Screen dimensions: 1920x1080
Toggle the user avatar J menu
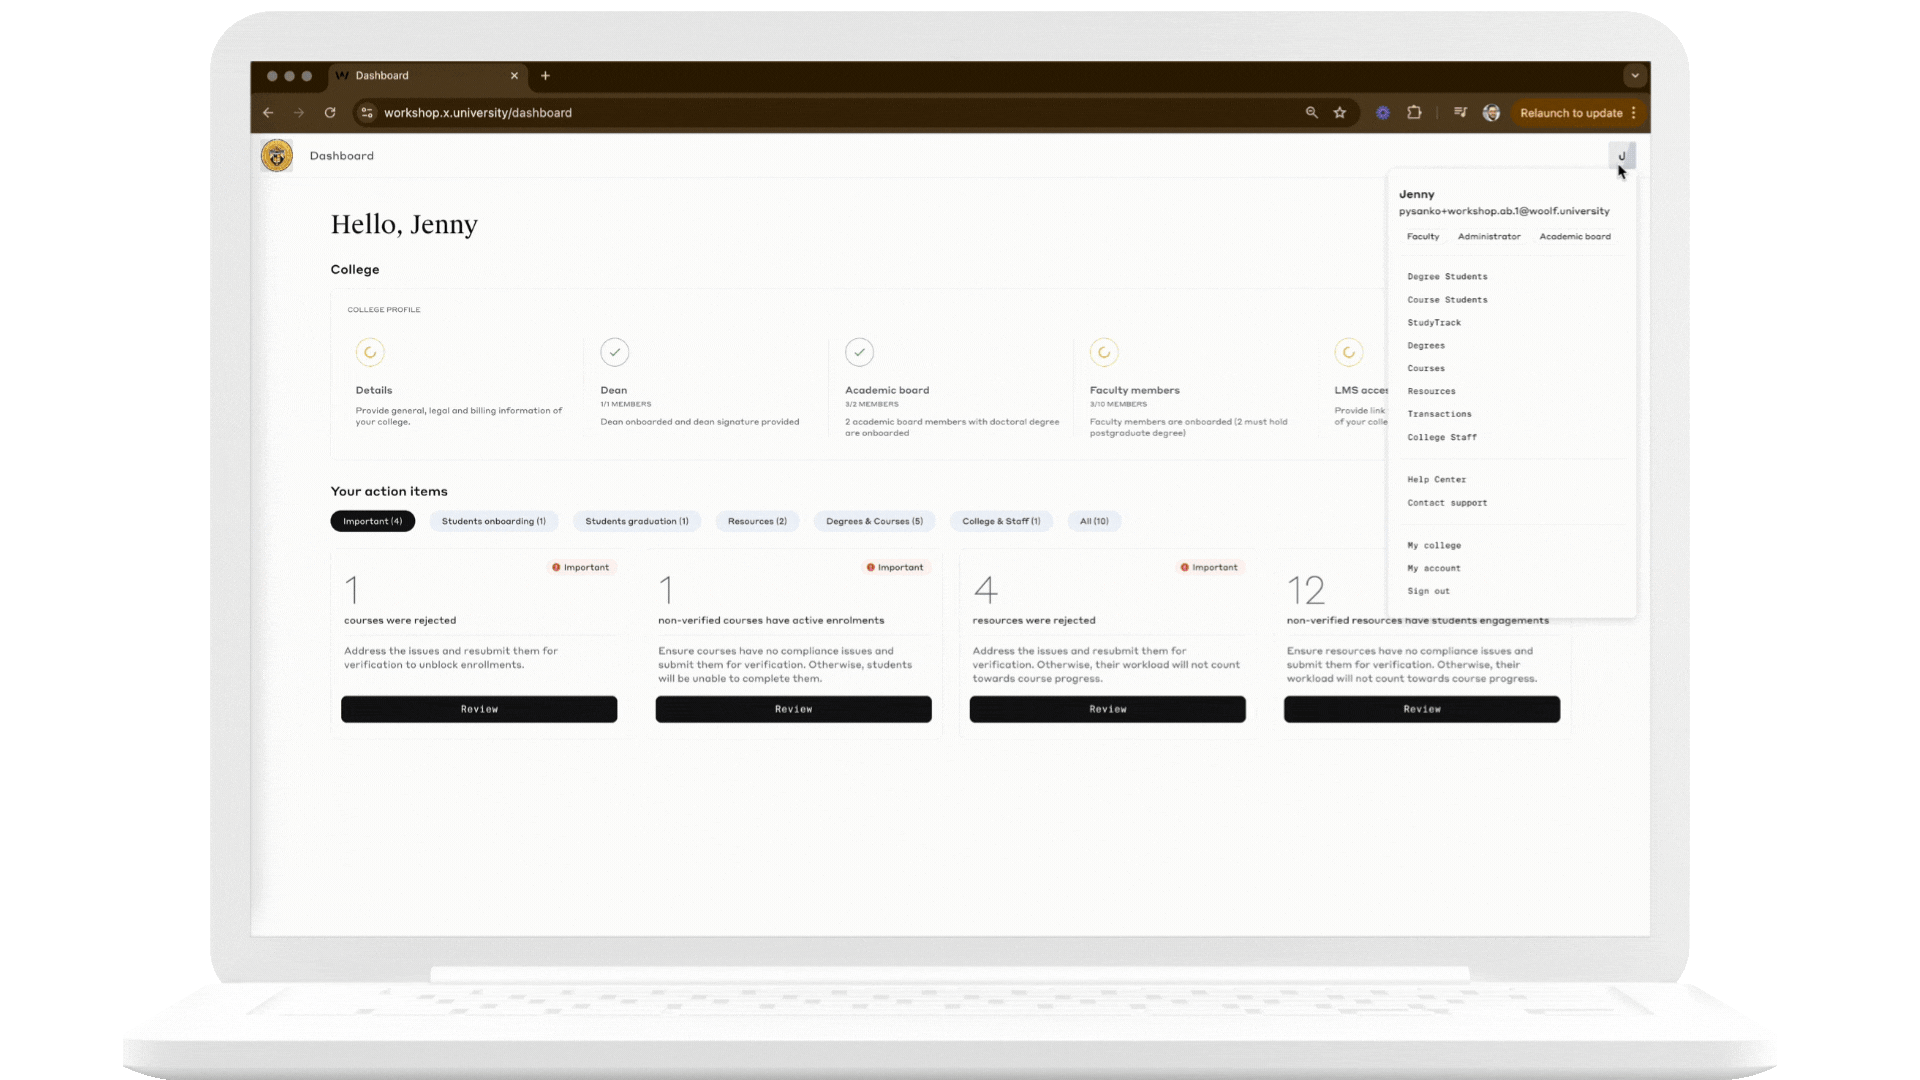pyautogui.click(x=1621, y=155)
